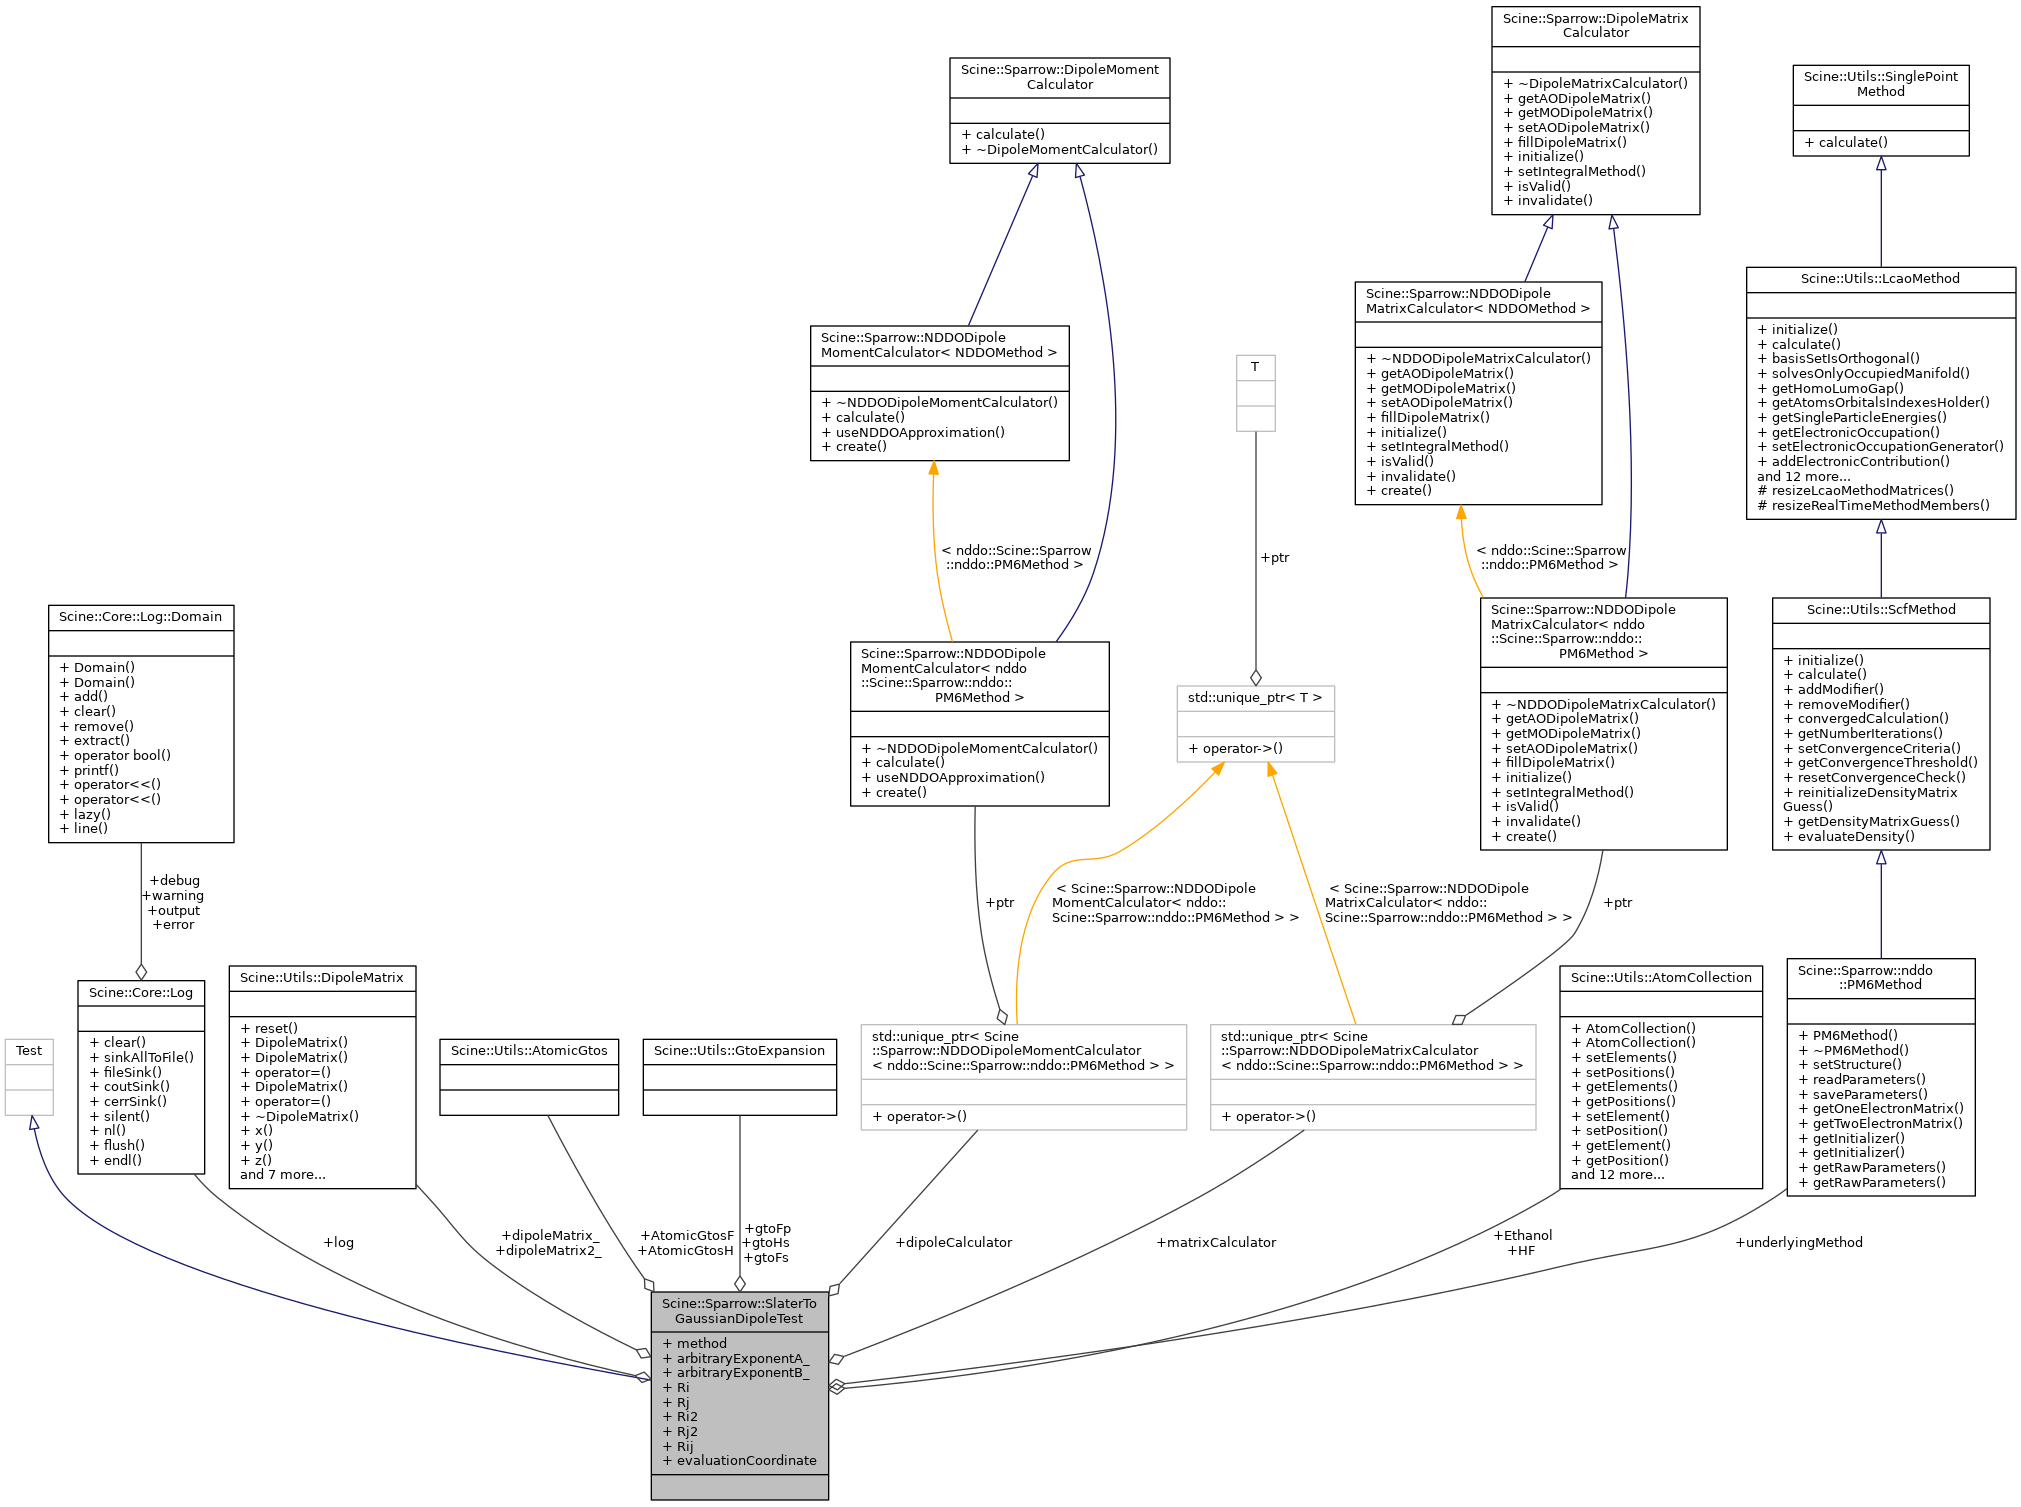The height and width of the screenshot is (1507, 2021).
Task: Open NDDODipoleMomentCalculator< NDDOMethod > template node
Action: pos(939,393)
